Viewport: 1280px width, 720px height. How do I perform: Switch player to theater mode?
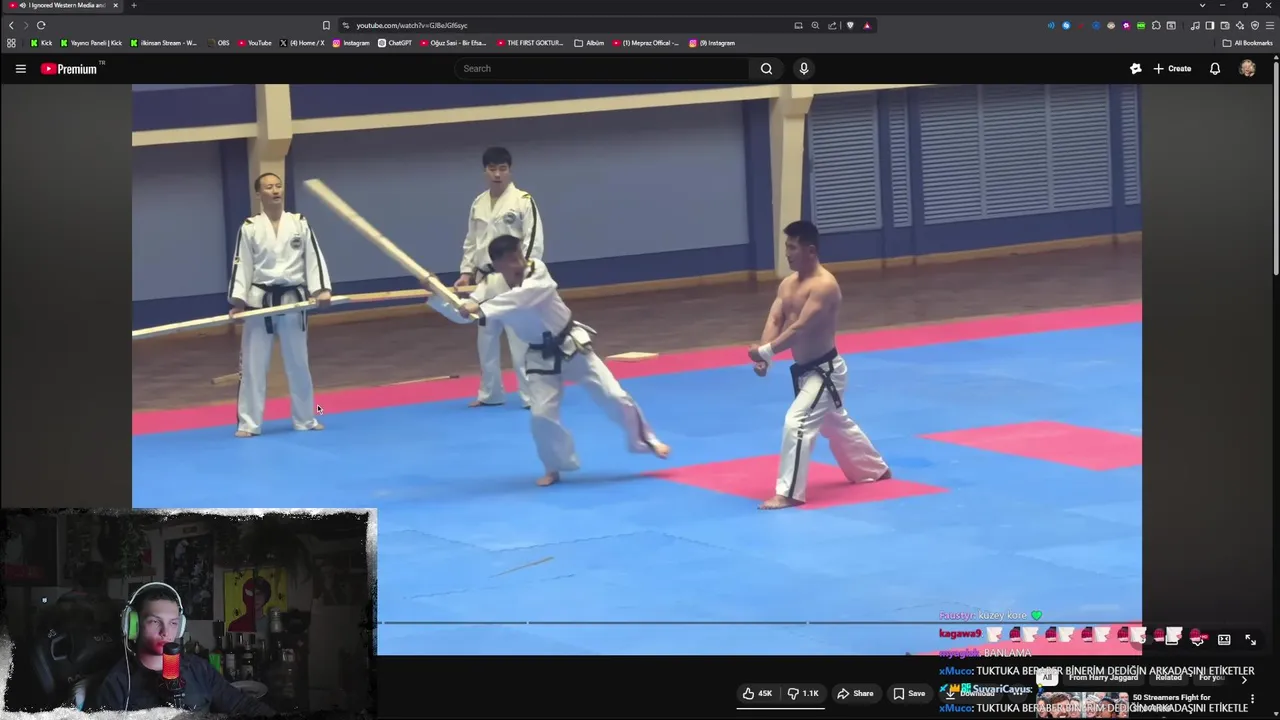(x=1224, y=639)
